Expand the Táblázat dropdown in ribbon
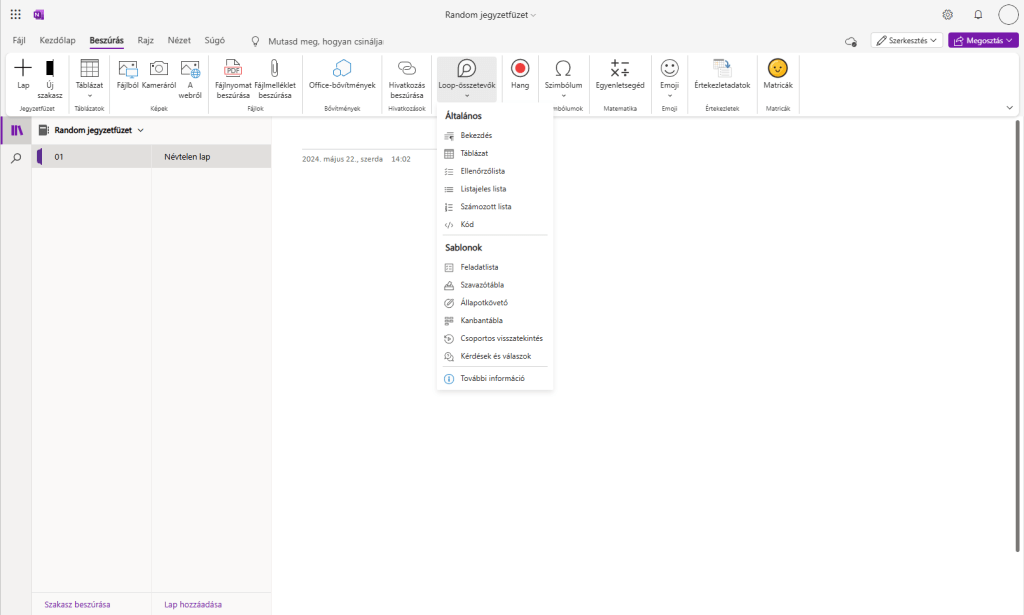This screenshot has height=615, width=1024. pyautogui.click(x=89, y=76)
